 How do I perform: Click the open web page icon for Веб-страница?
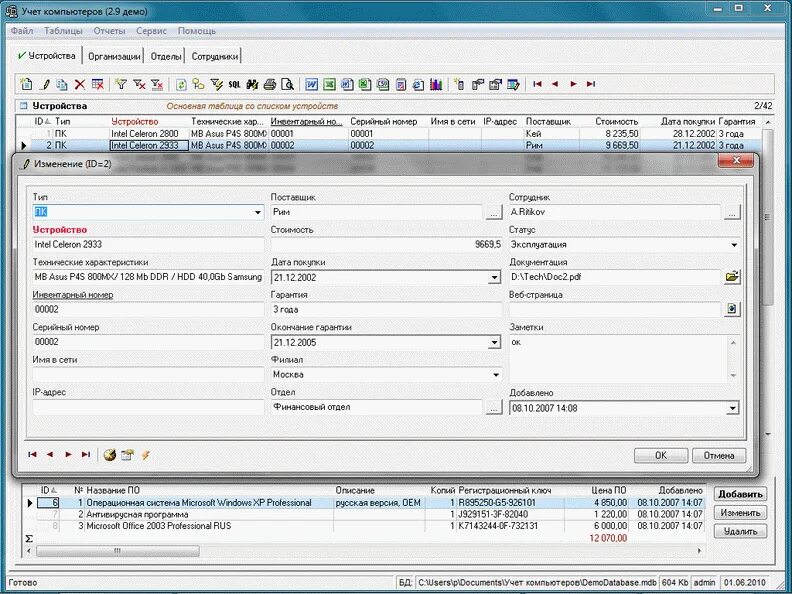click(732, 309)
